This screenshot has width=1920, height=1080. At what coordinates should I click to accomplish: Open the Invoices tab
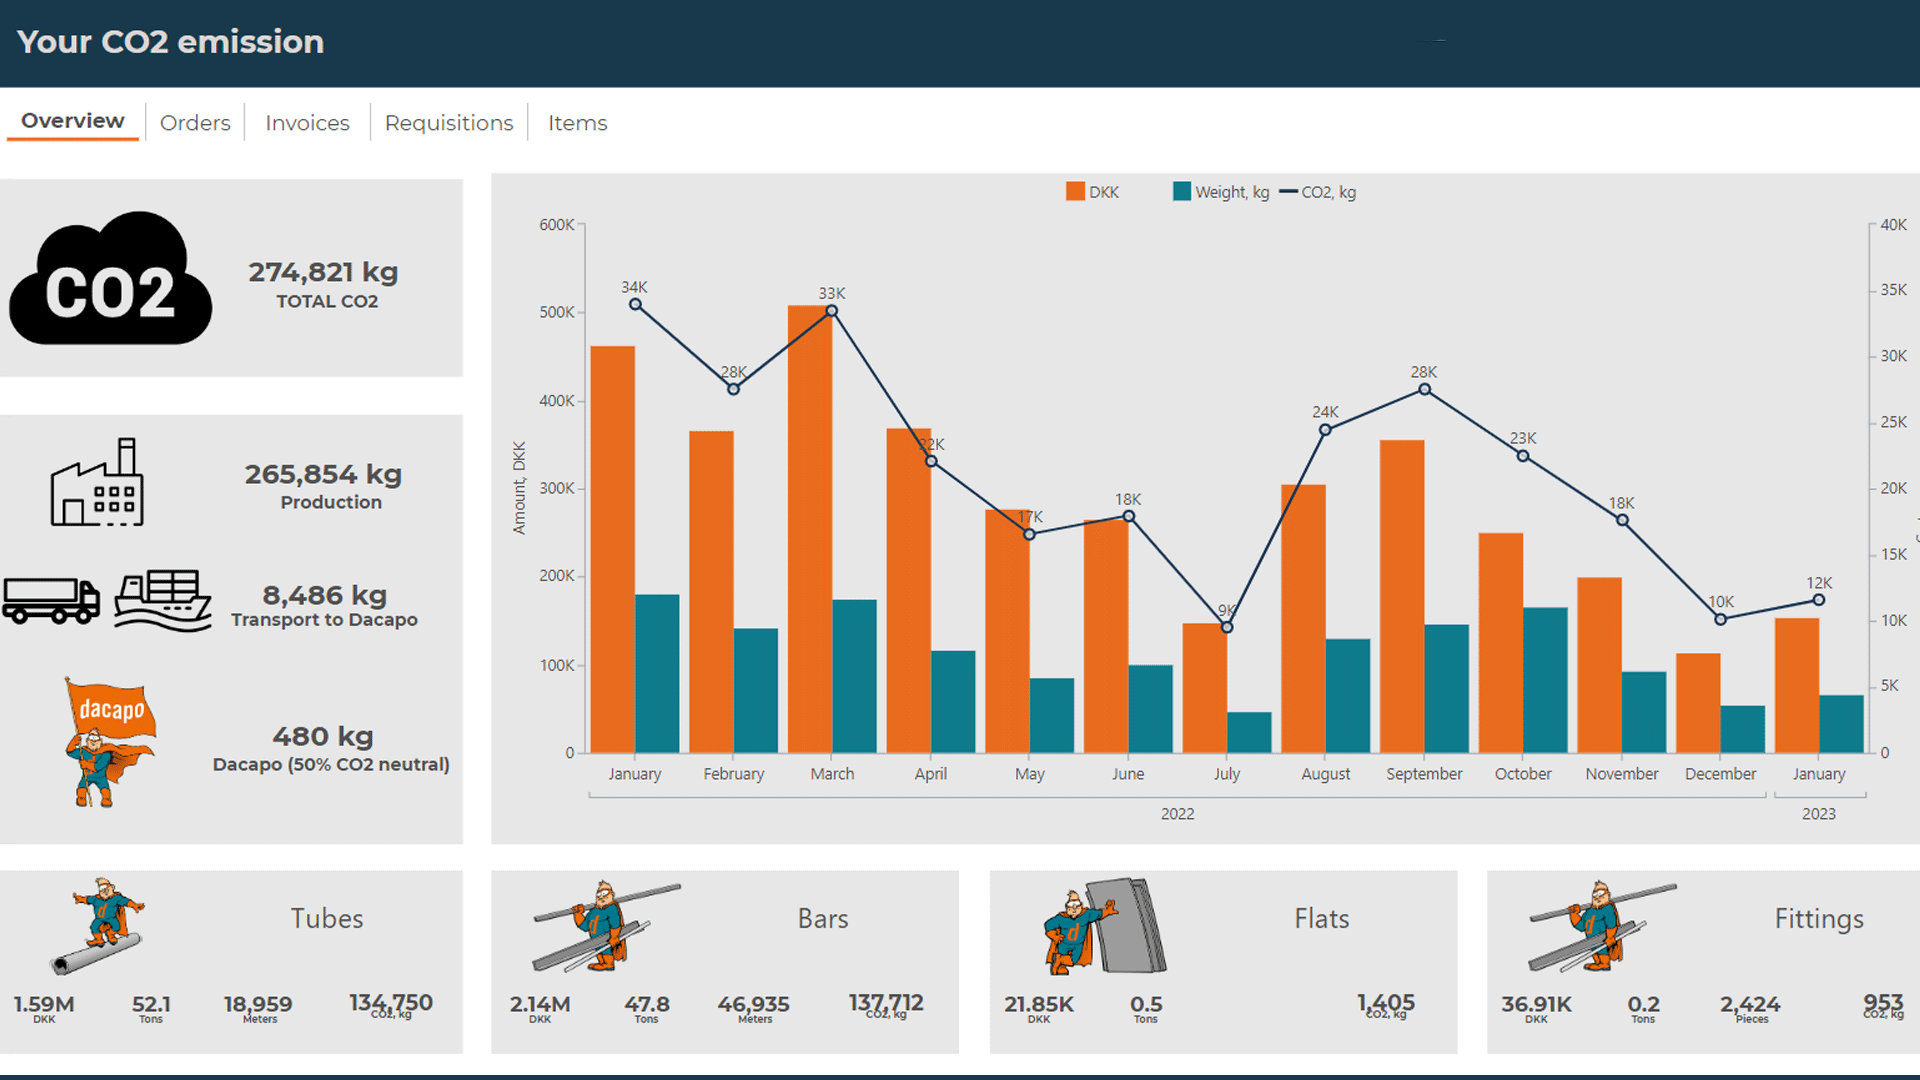point(307,123)
